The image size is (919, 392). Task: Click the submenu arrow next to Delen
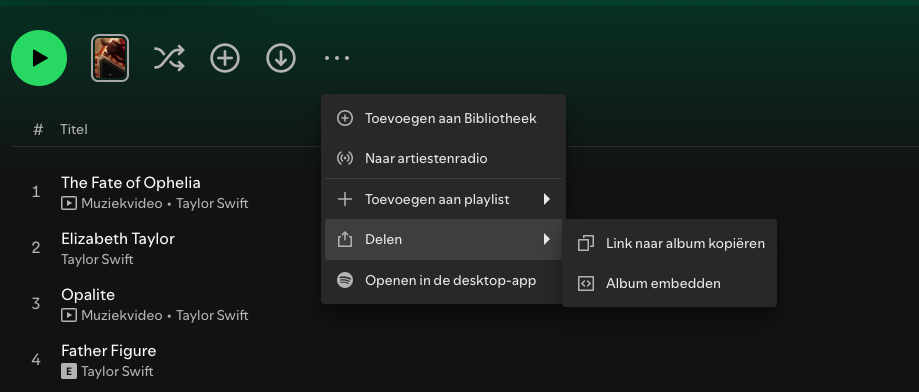pyautogui.click(x=546, y=239)
